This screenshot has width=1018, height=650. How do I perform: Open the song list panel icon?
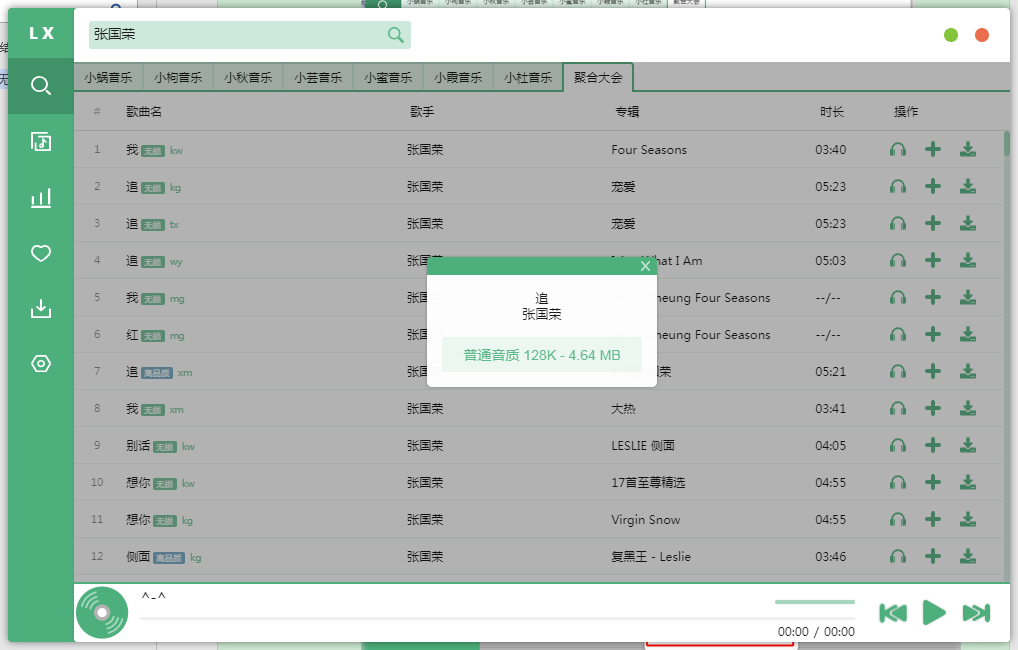pyautogui.click(x=40, y=142)
